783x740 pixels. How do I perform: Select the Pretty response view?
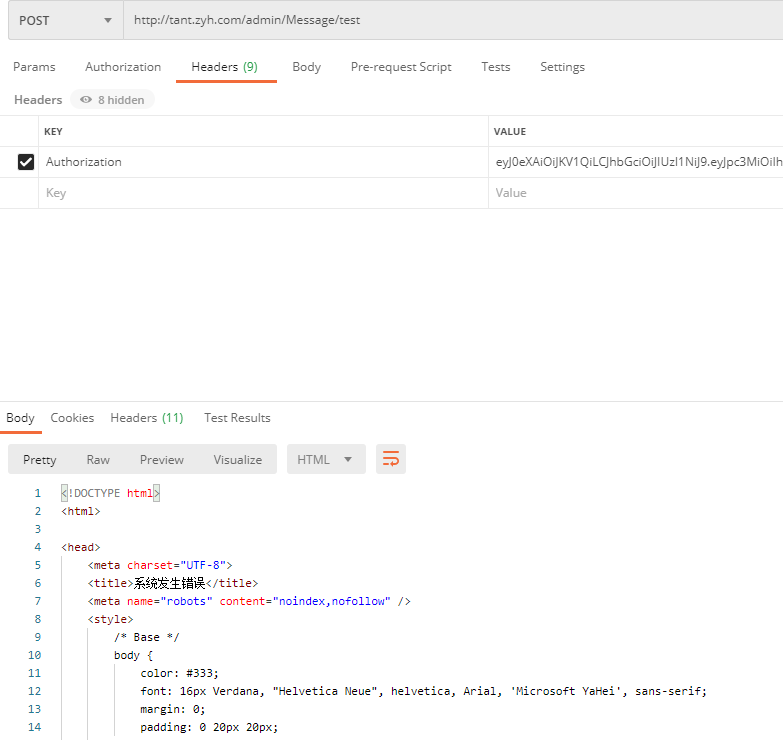tap(39, 459)
